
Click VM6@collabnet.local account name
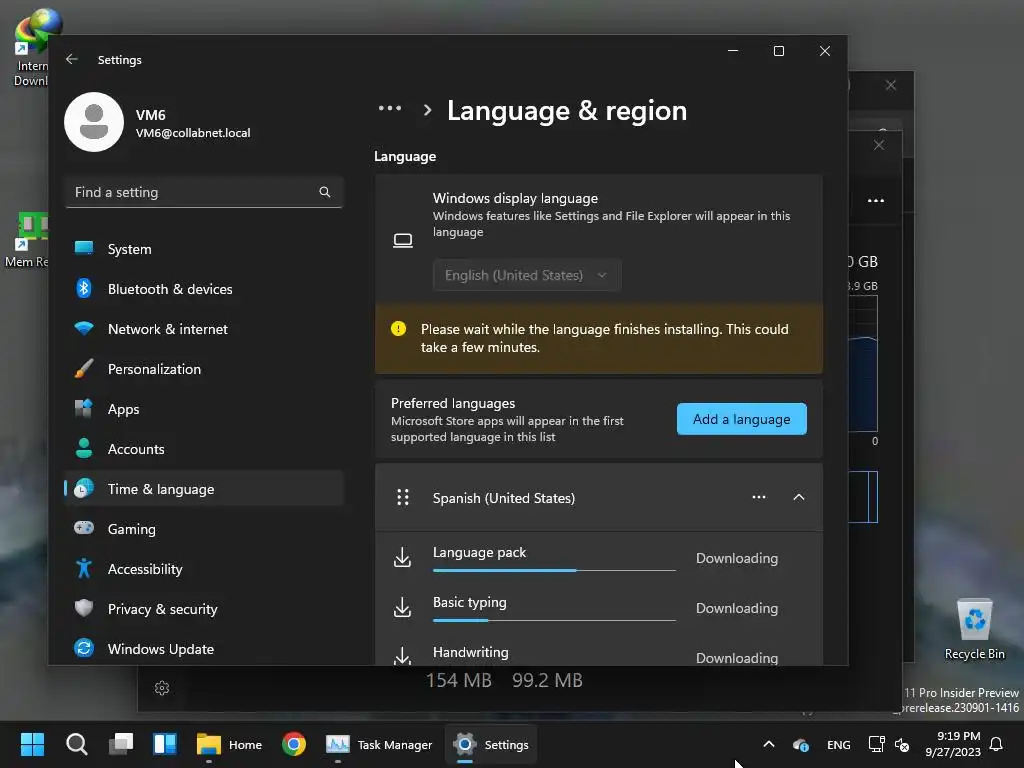(193, 133)
